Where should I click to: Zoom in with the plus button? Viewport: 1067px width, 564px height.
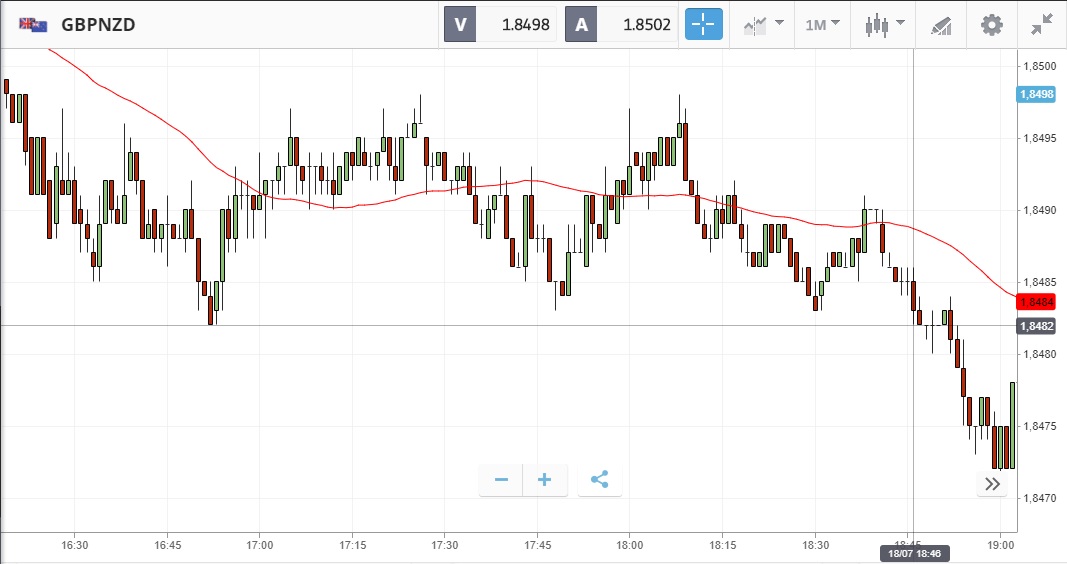[544, 480]
